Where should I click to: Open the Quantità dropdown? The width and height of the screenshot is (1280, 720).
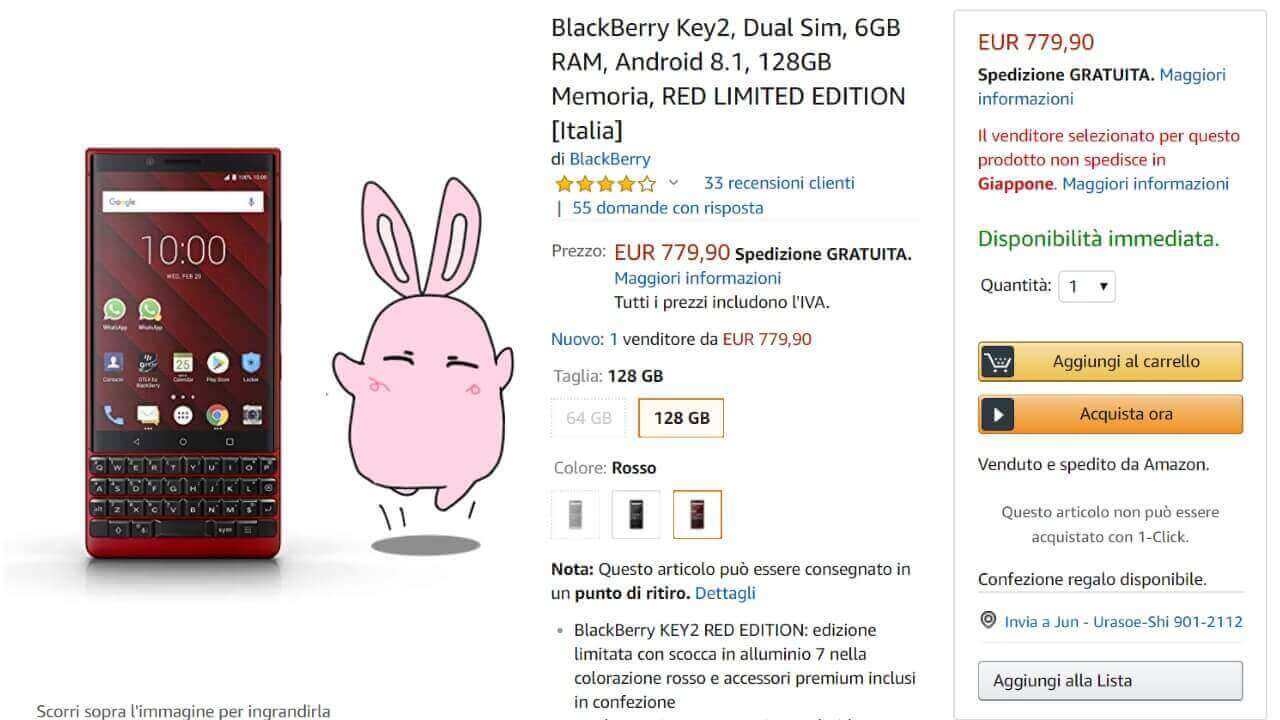coord(1088,286)
